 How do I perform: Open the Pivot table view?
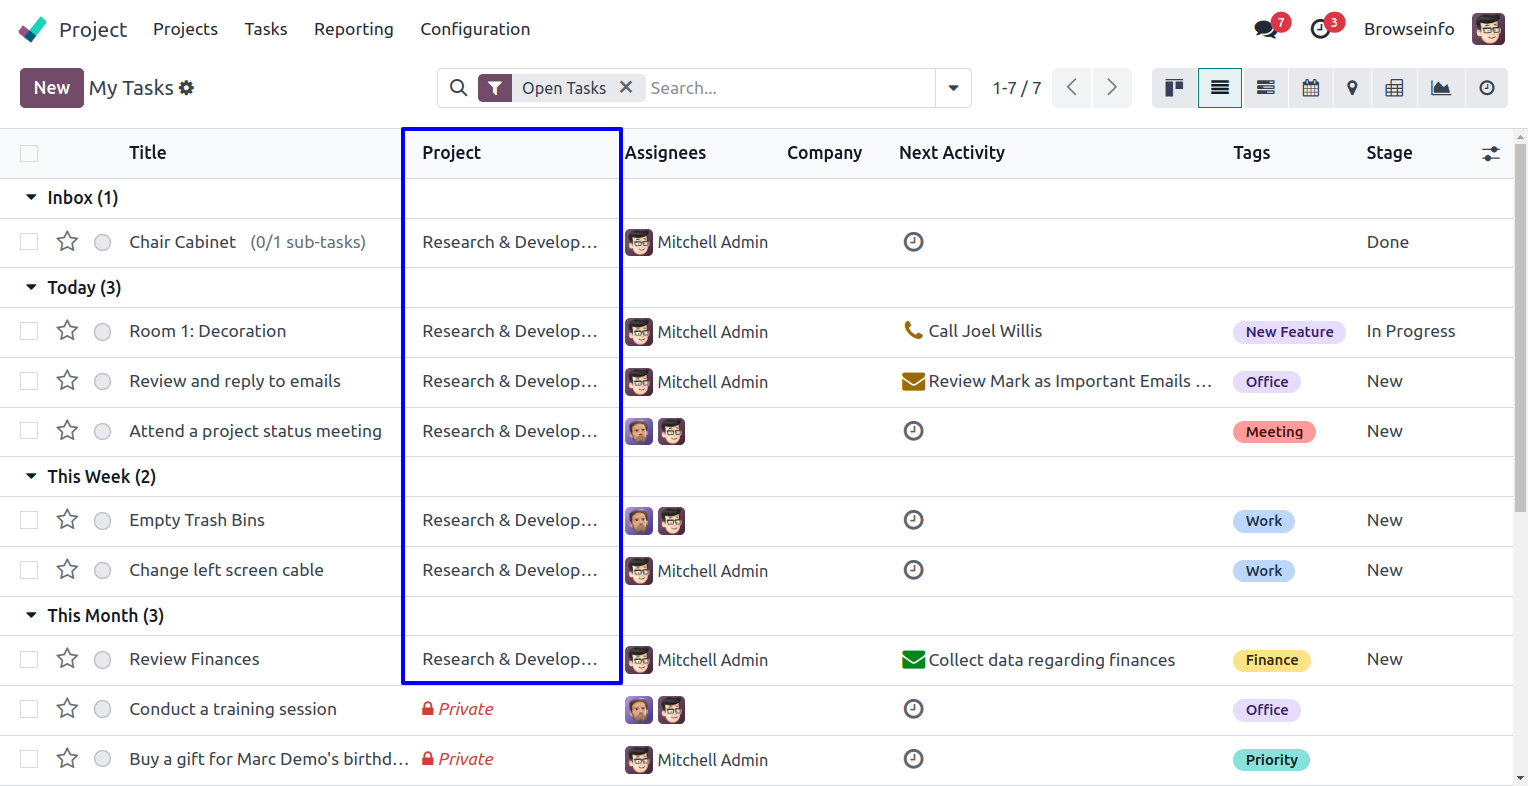[x=1394, y=88]
